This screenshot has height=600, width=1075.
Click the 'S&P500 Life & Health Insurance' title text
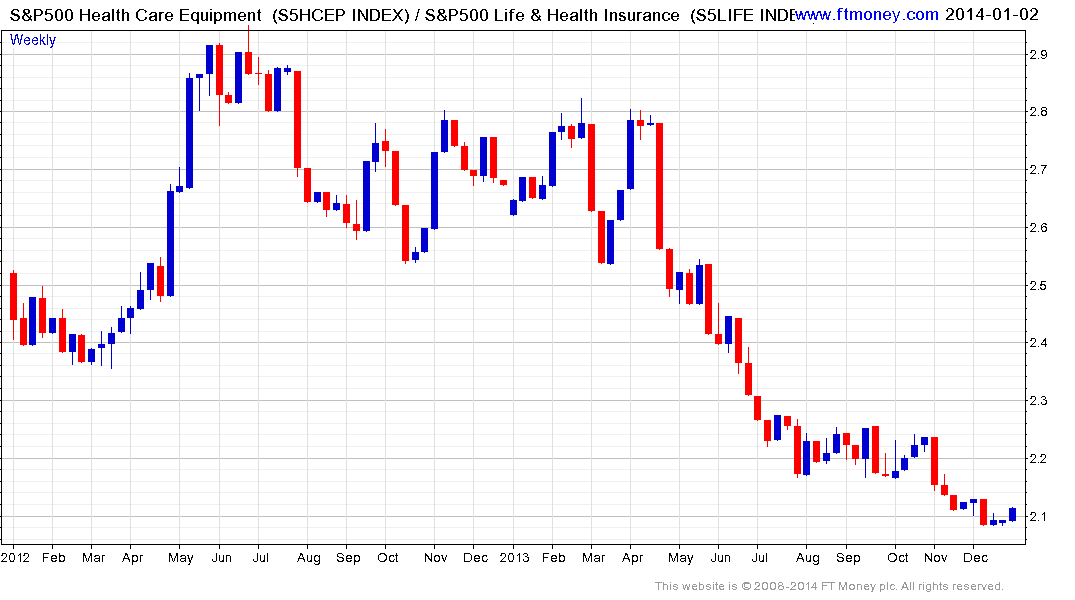552,15
